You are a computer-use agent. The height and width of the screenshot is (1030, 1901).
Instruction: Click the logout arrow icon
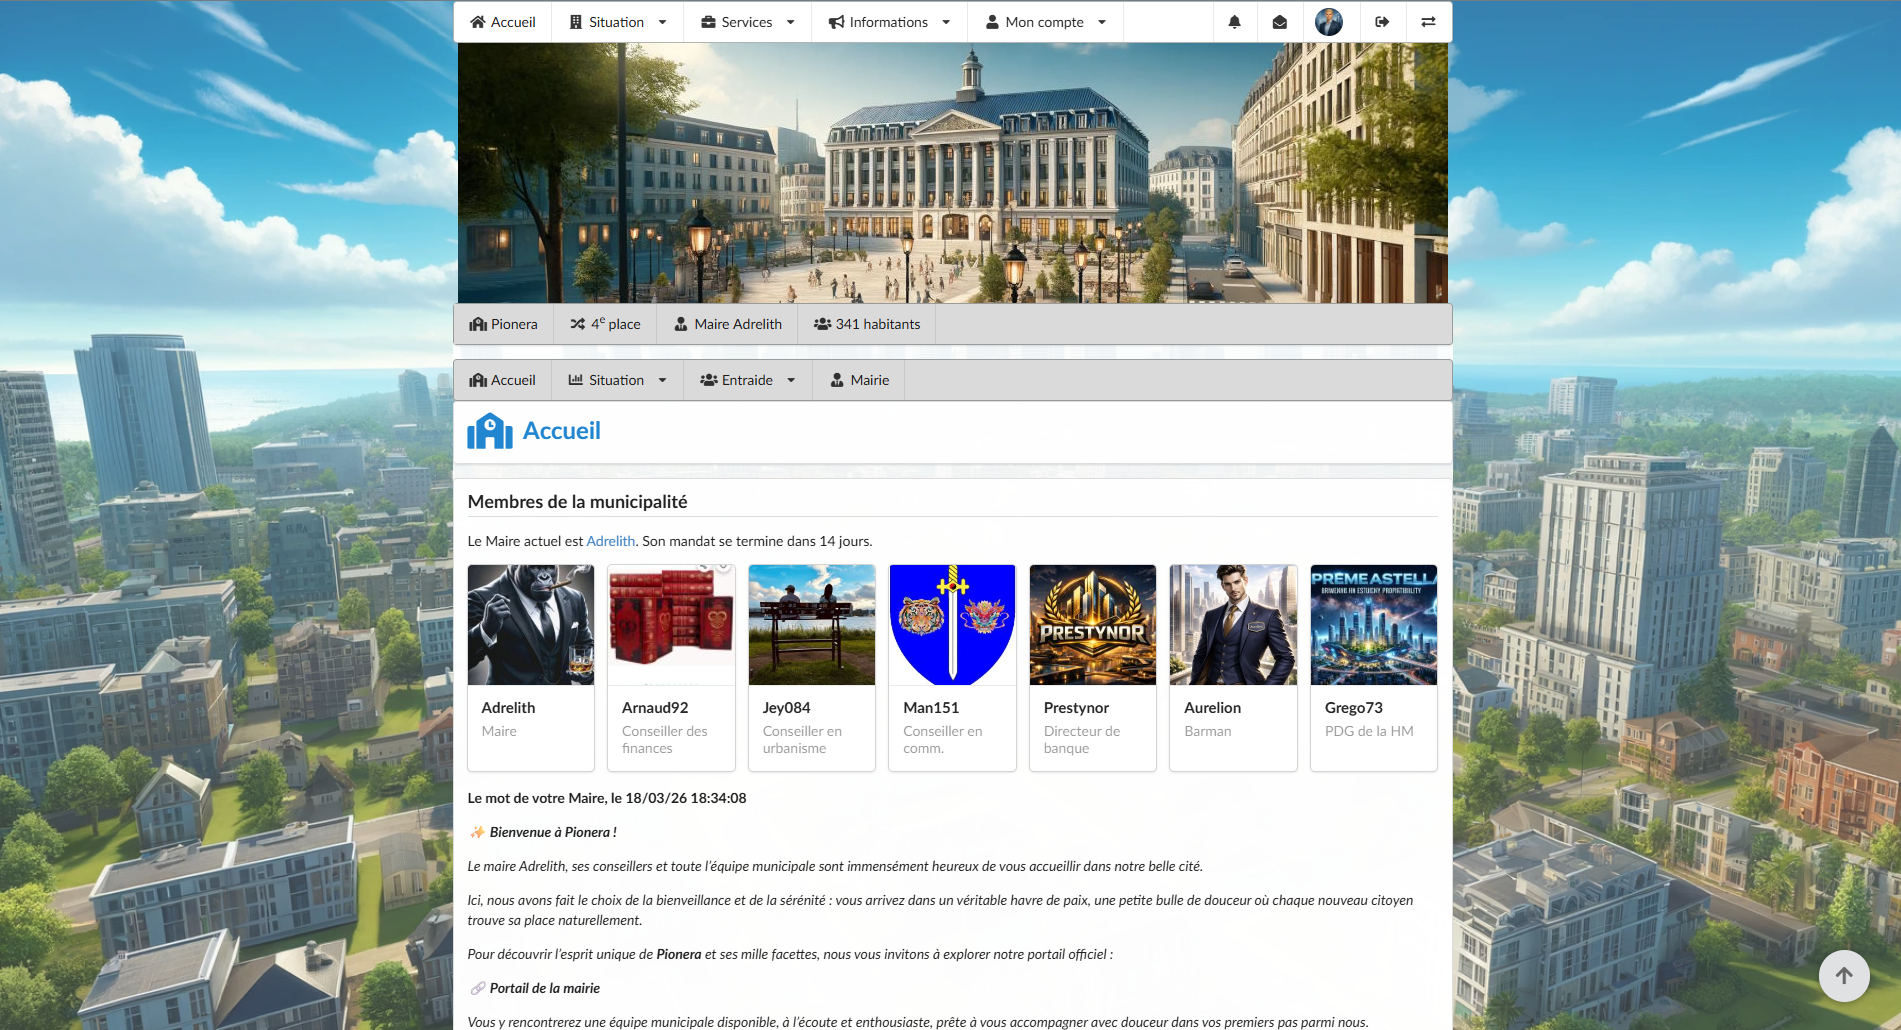pyautogui.click(x=1382, y=22)
